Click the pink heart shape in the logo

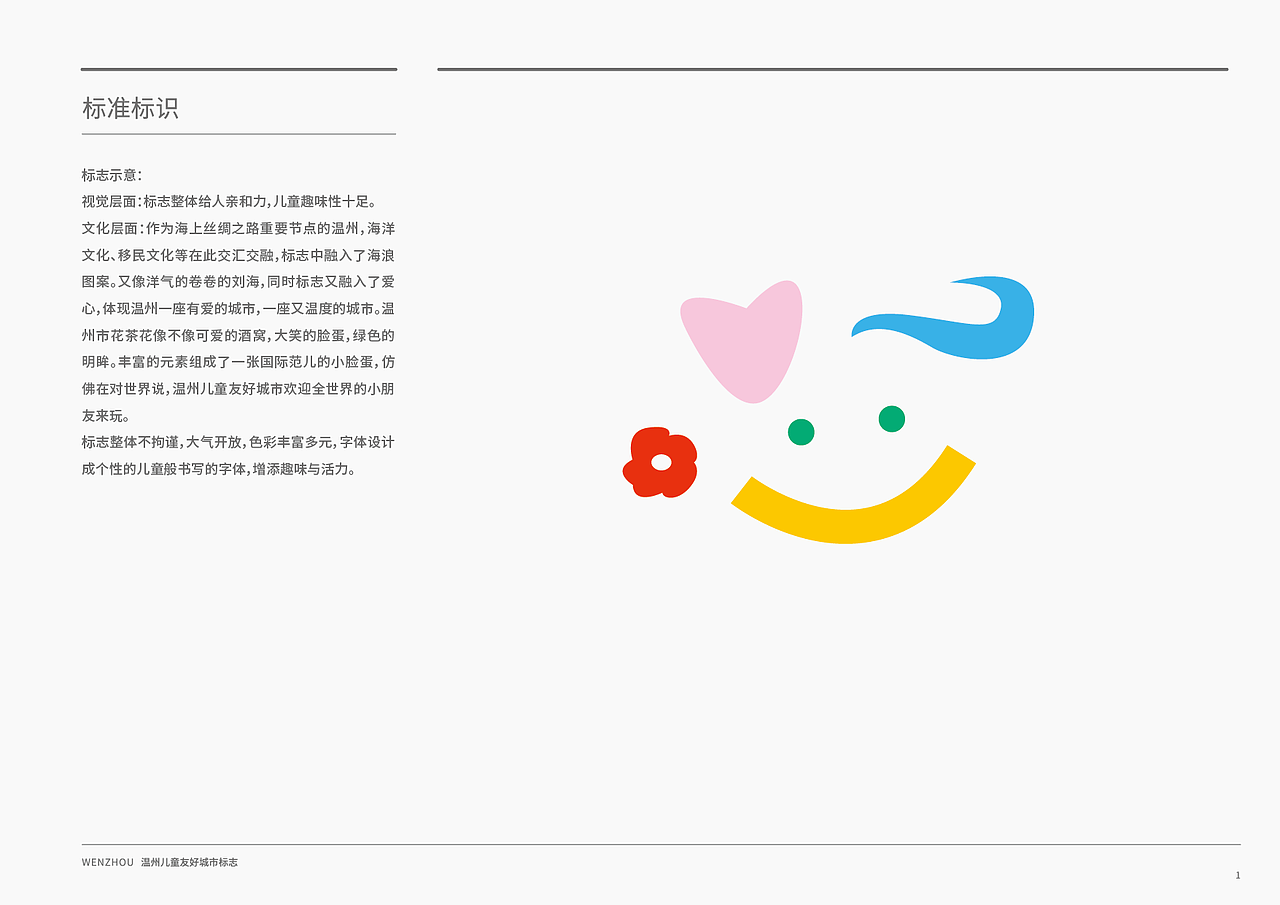point(745,340)
